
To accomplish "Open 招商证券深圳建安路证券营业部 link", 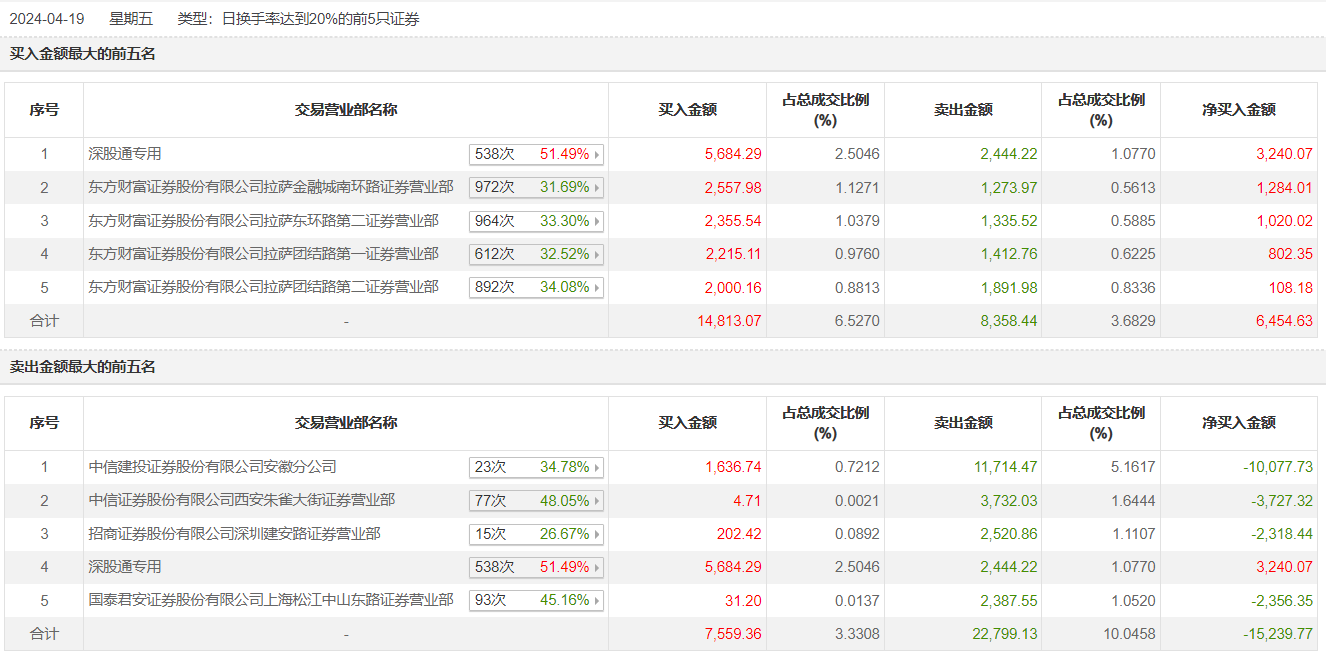I will [x=234, y=534].
